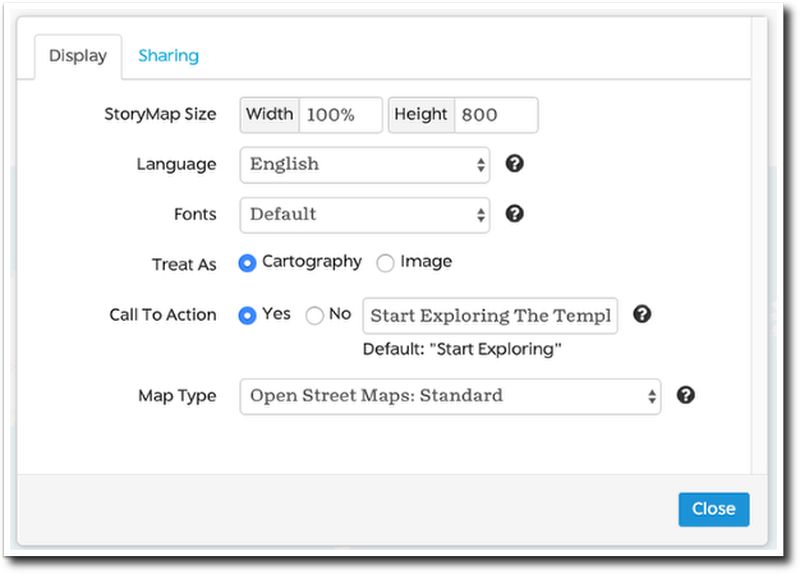Screen dimensions: 800x574
Task: Click the StoryMap Size label
Action: coord(160,114)
